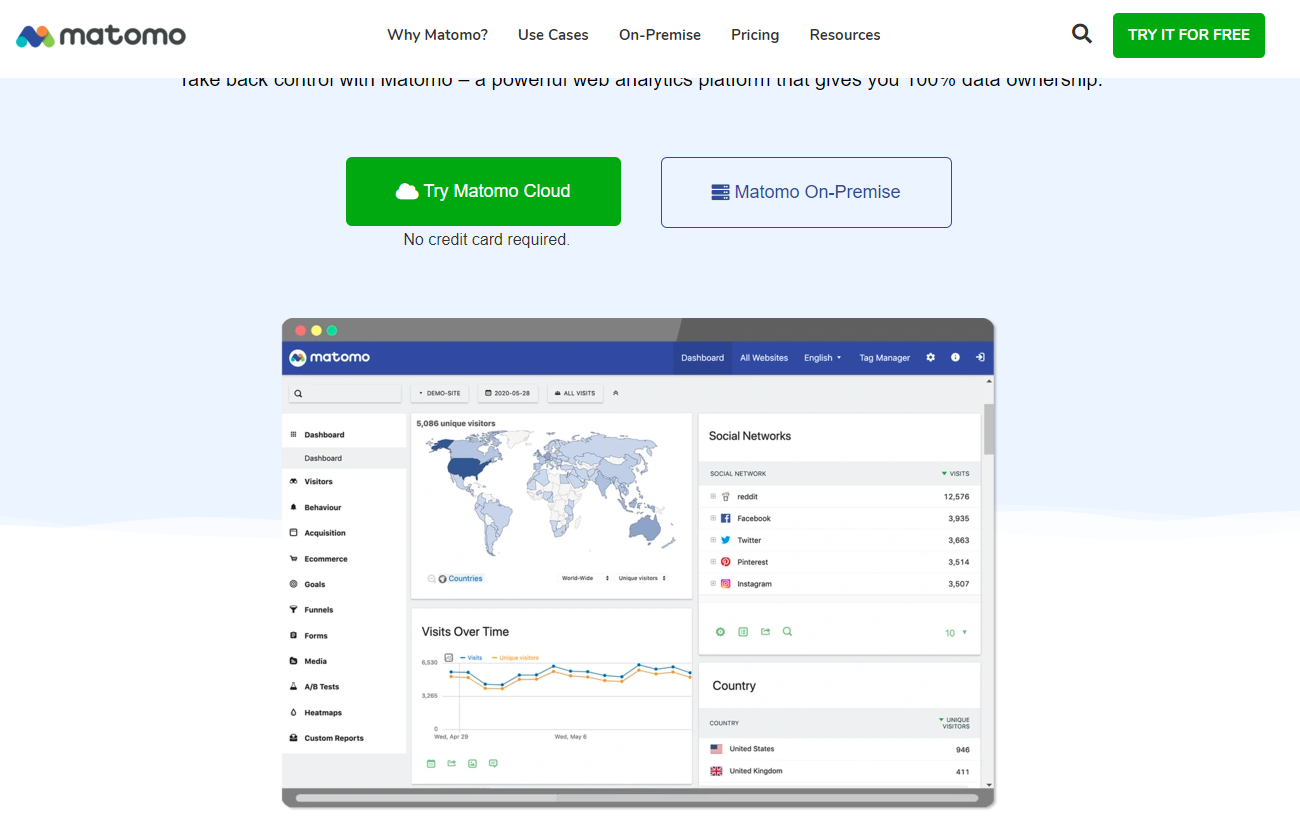Open the 2020-05-28 date picker

(508, 393)
